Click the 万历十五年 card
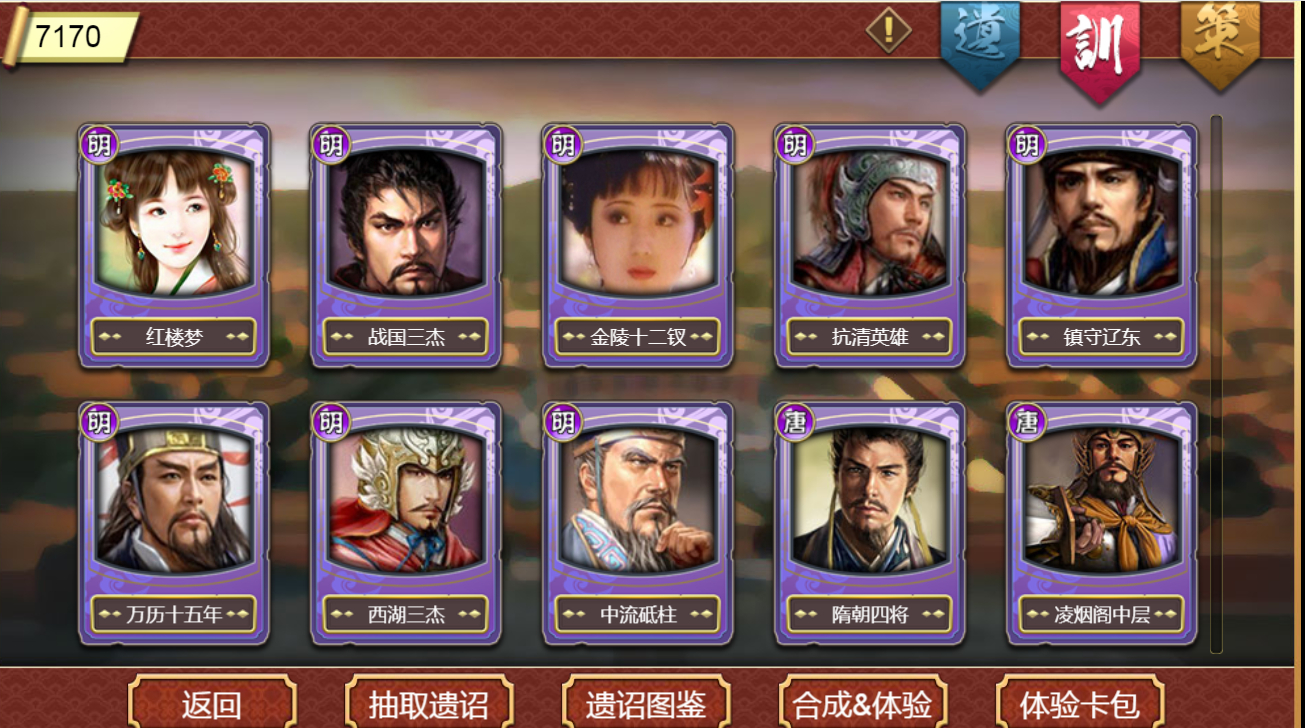This screenshot has width=1305, height=728. pos(174,524)
